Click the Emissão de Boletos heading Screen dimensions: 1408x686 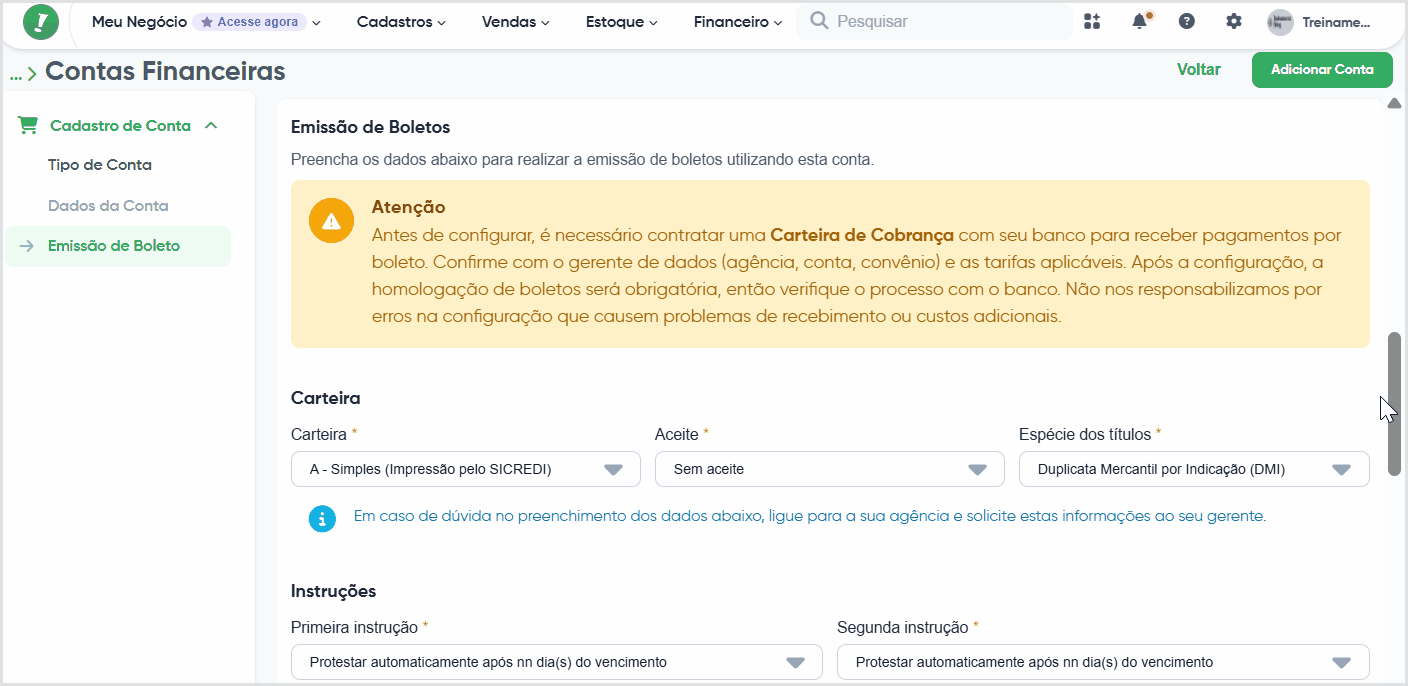371,127
